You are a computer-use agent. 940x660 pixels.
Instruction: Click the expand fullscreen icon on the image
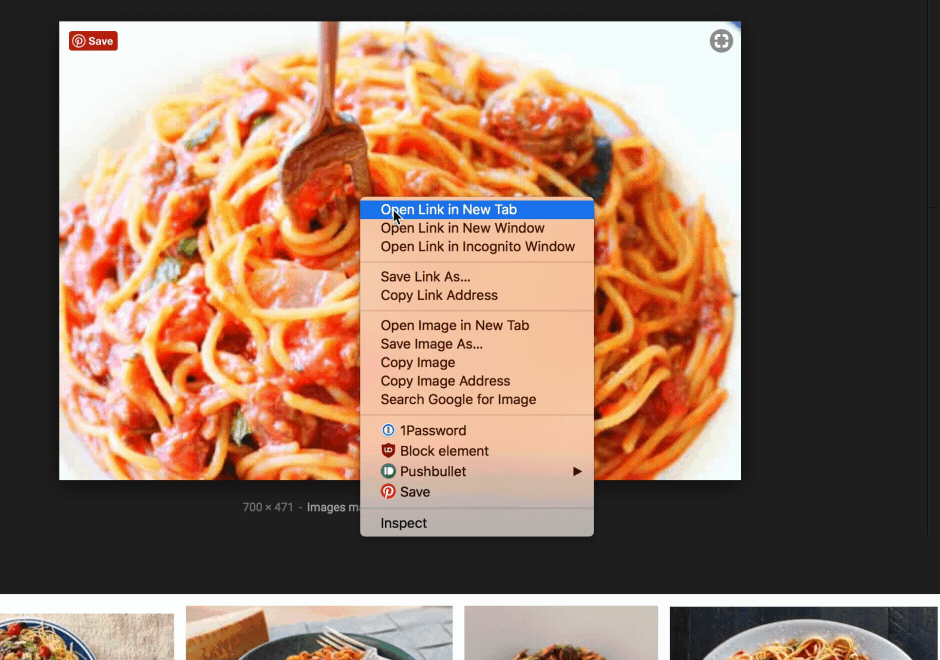721,41
